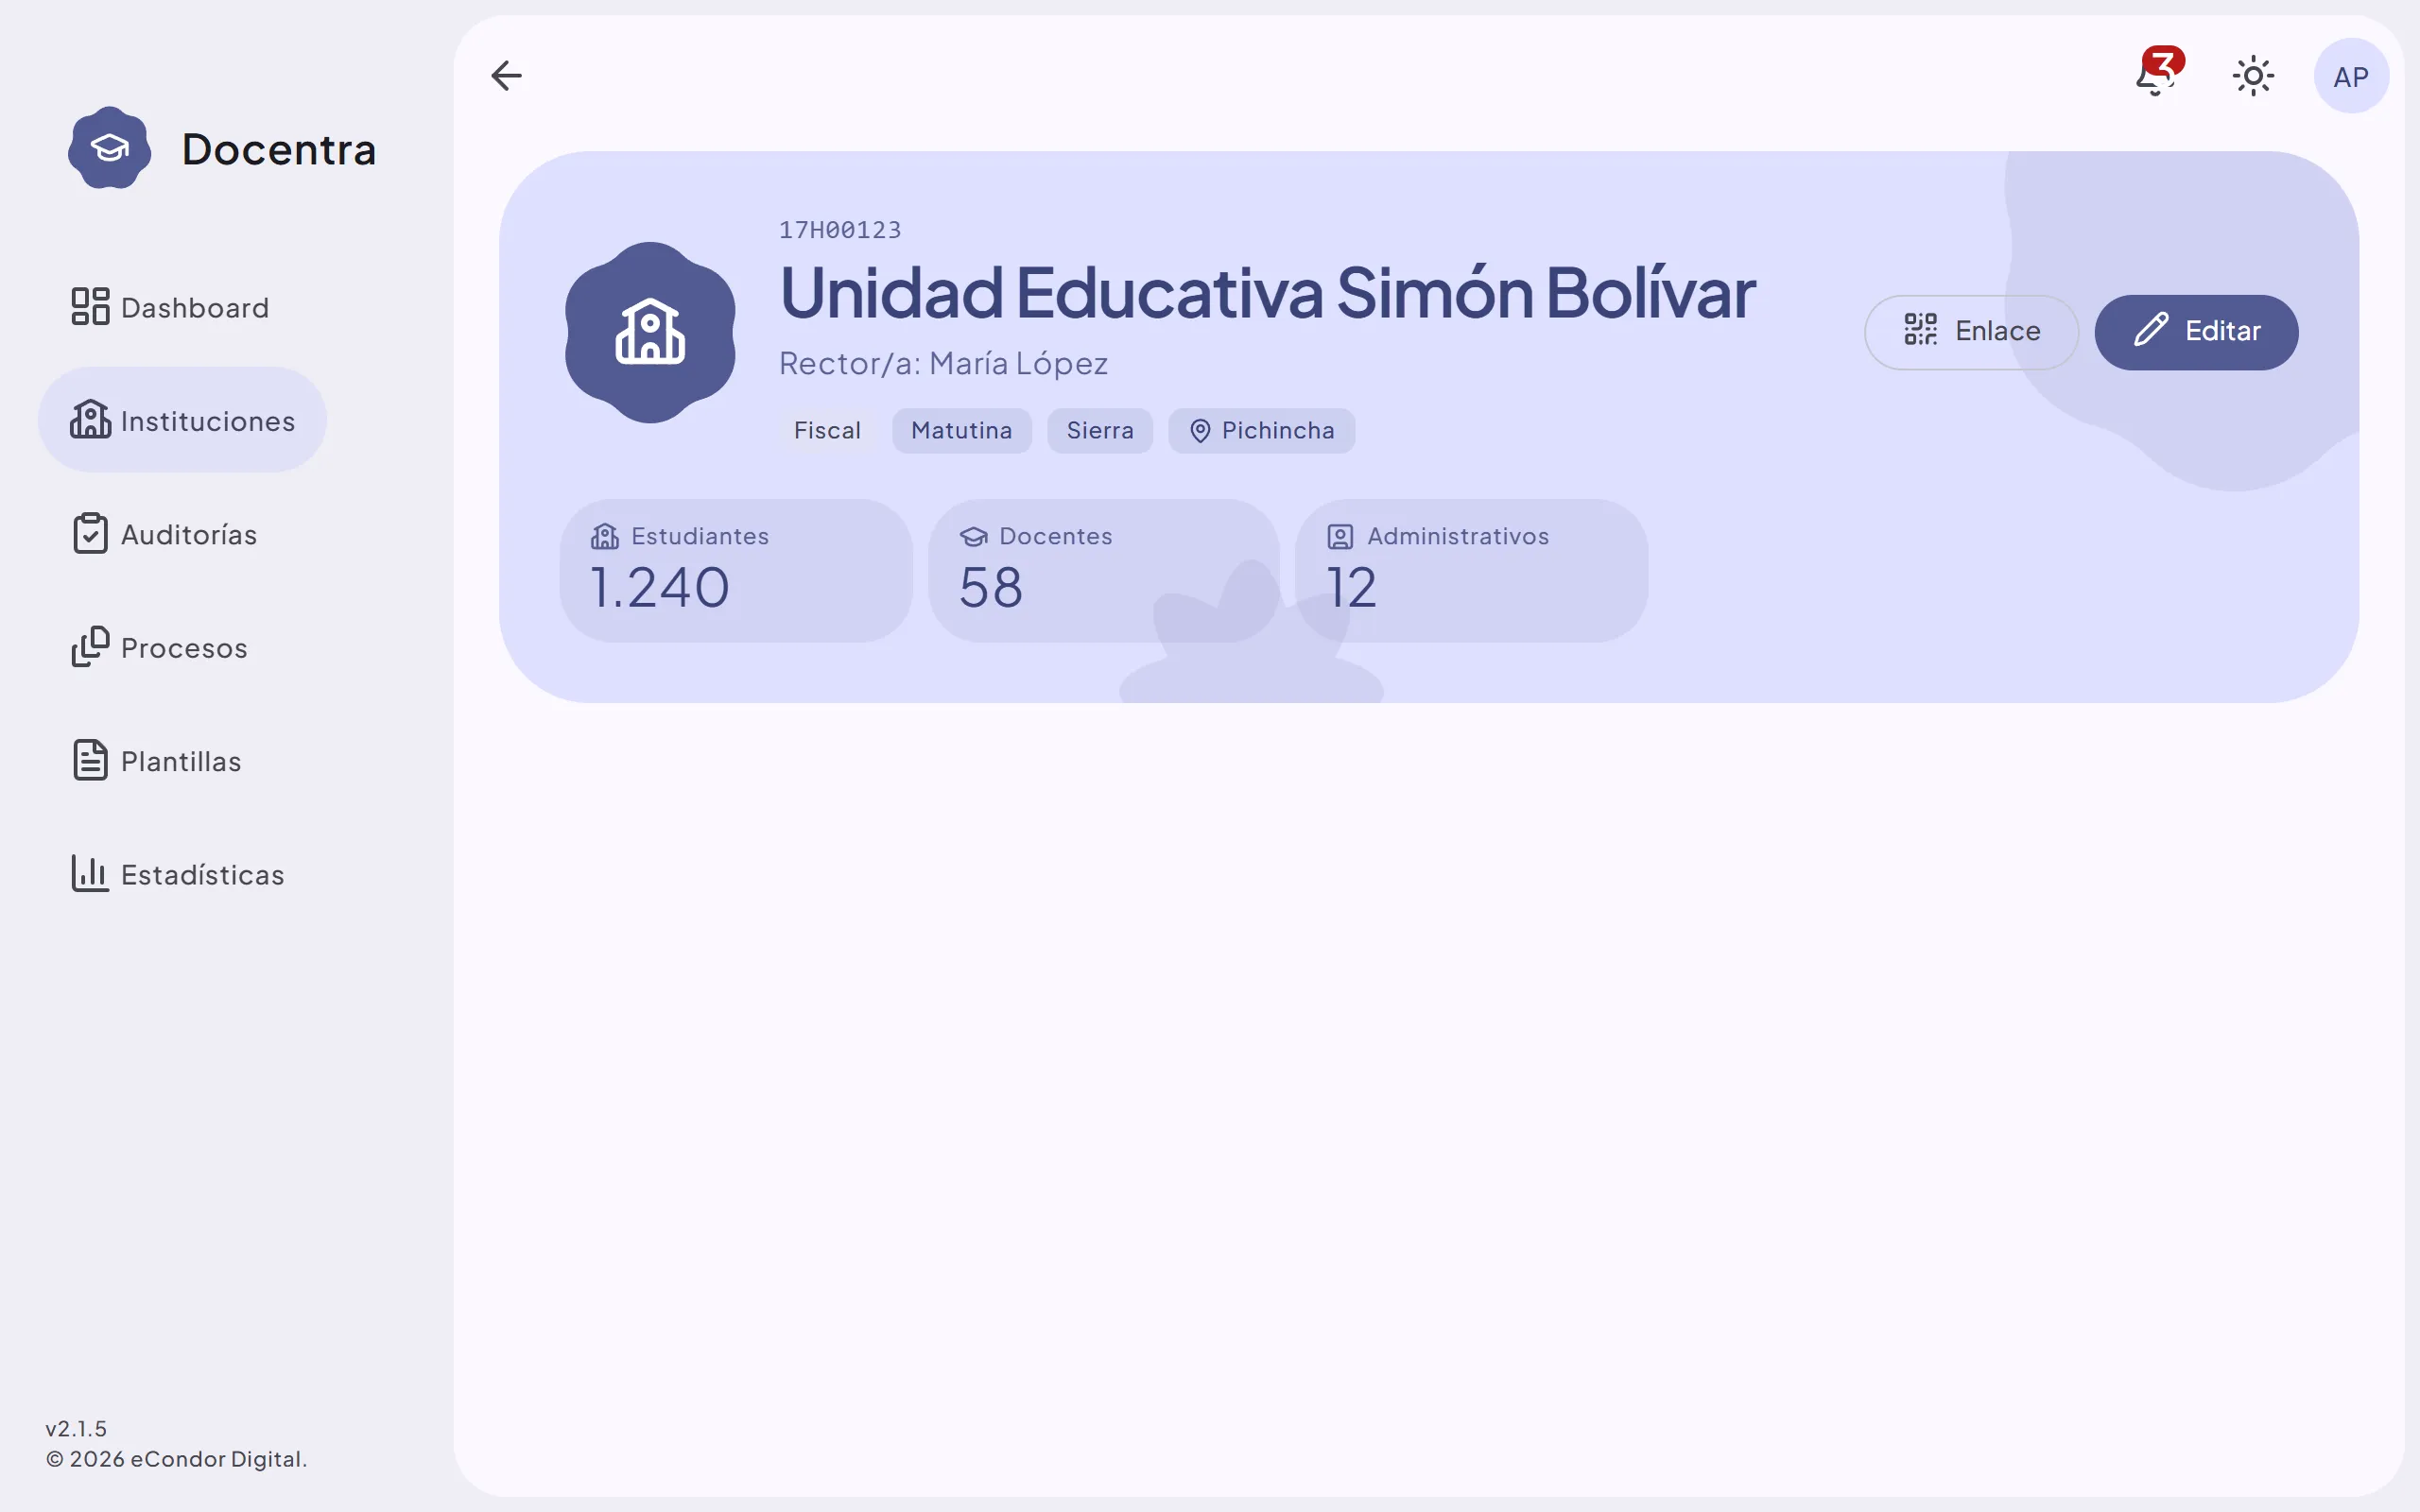View the Estadísticas chart icon

(x=90, y=874)
